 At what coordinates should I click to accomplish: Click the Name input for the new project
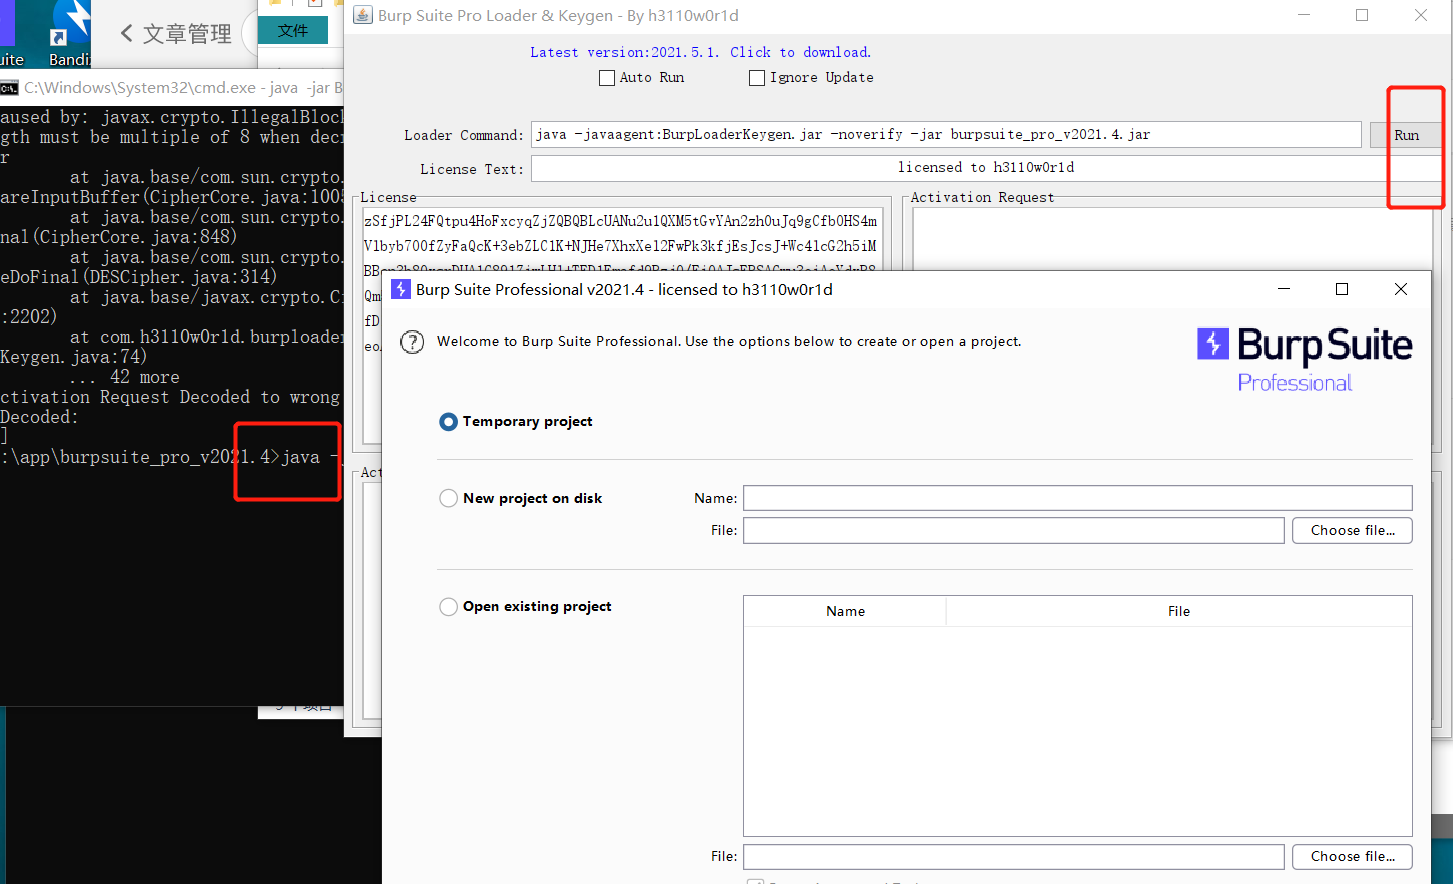pos(1077,497)
